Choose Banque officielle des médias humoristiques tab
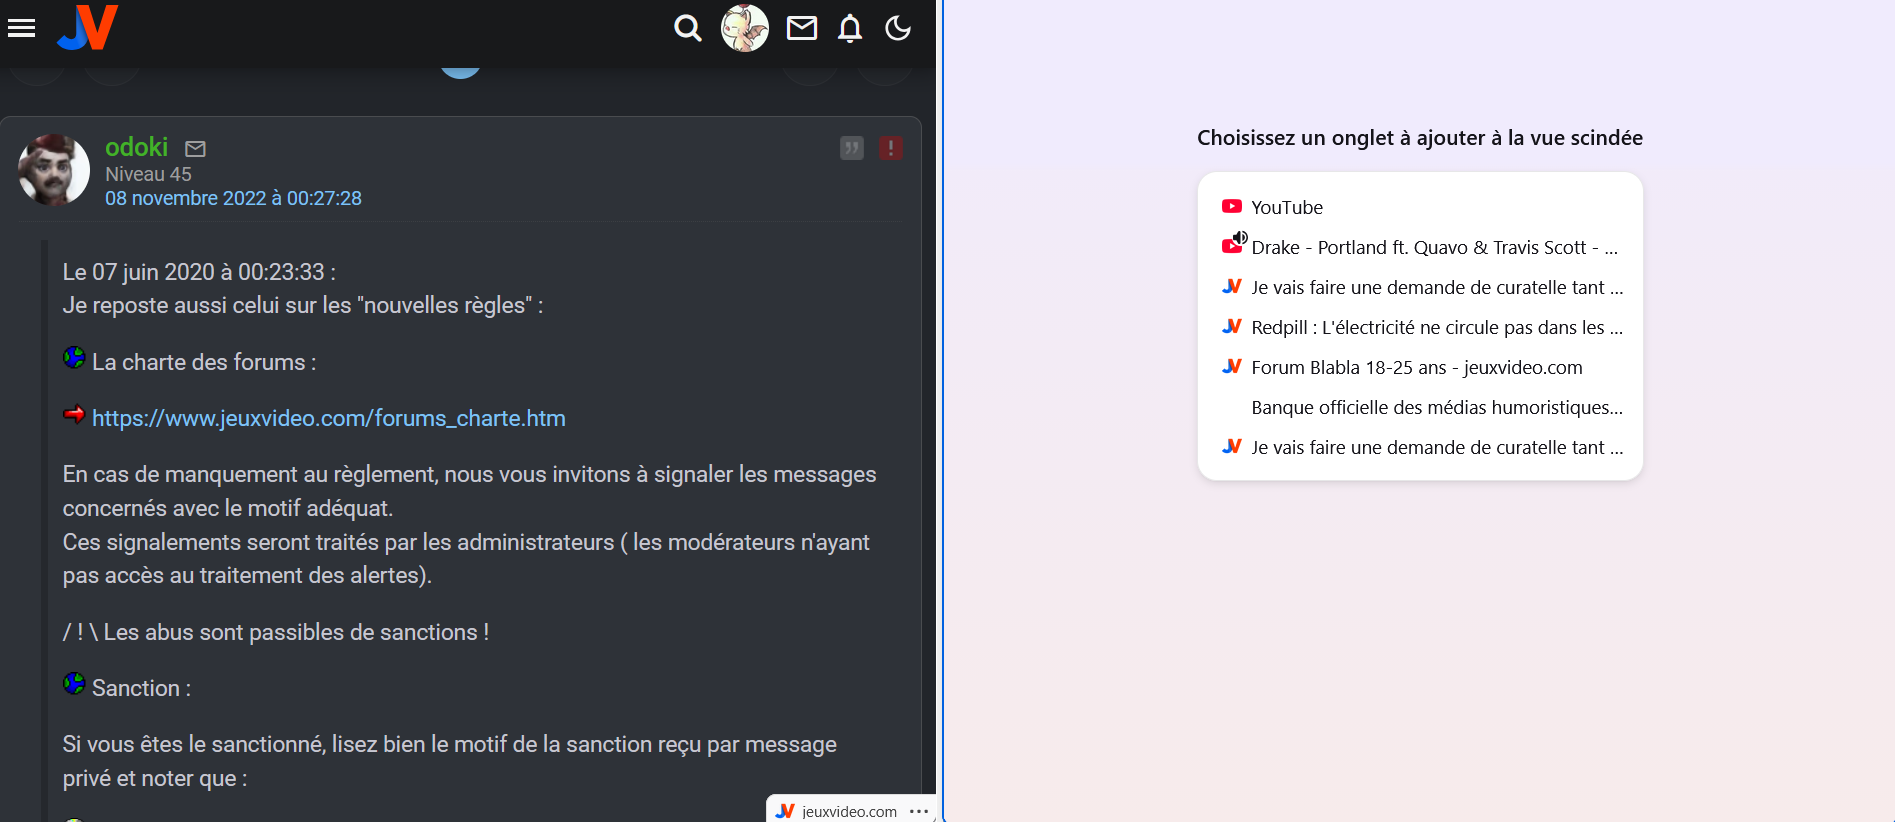Screen dimensions: 1895x822 (1420, 407)
